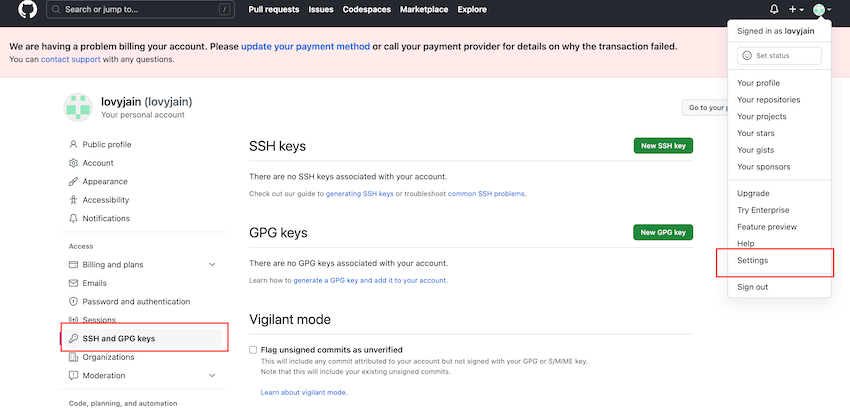Follow the contact support link
The width and height of the screenshot is (850, 409).
point(70,60)
